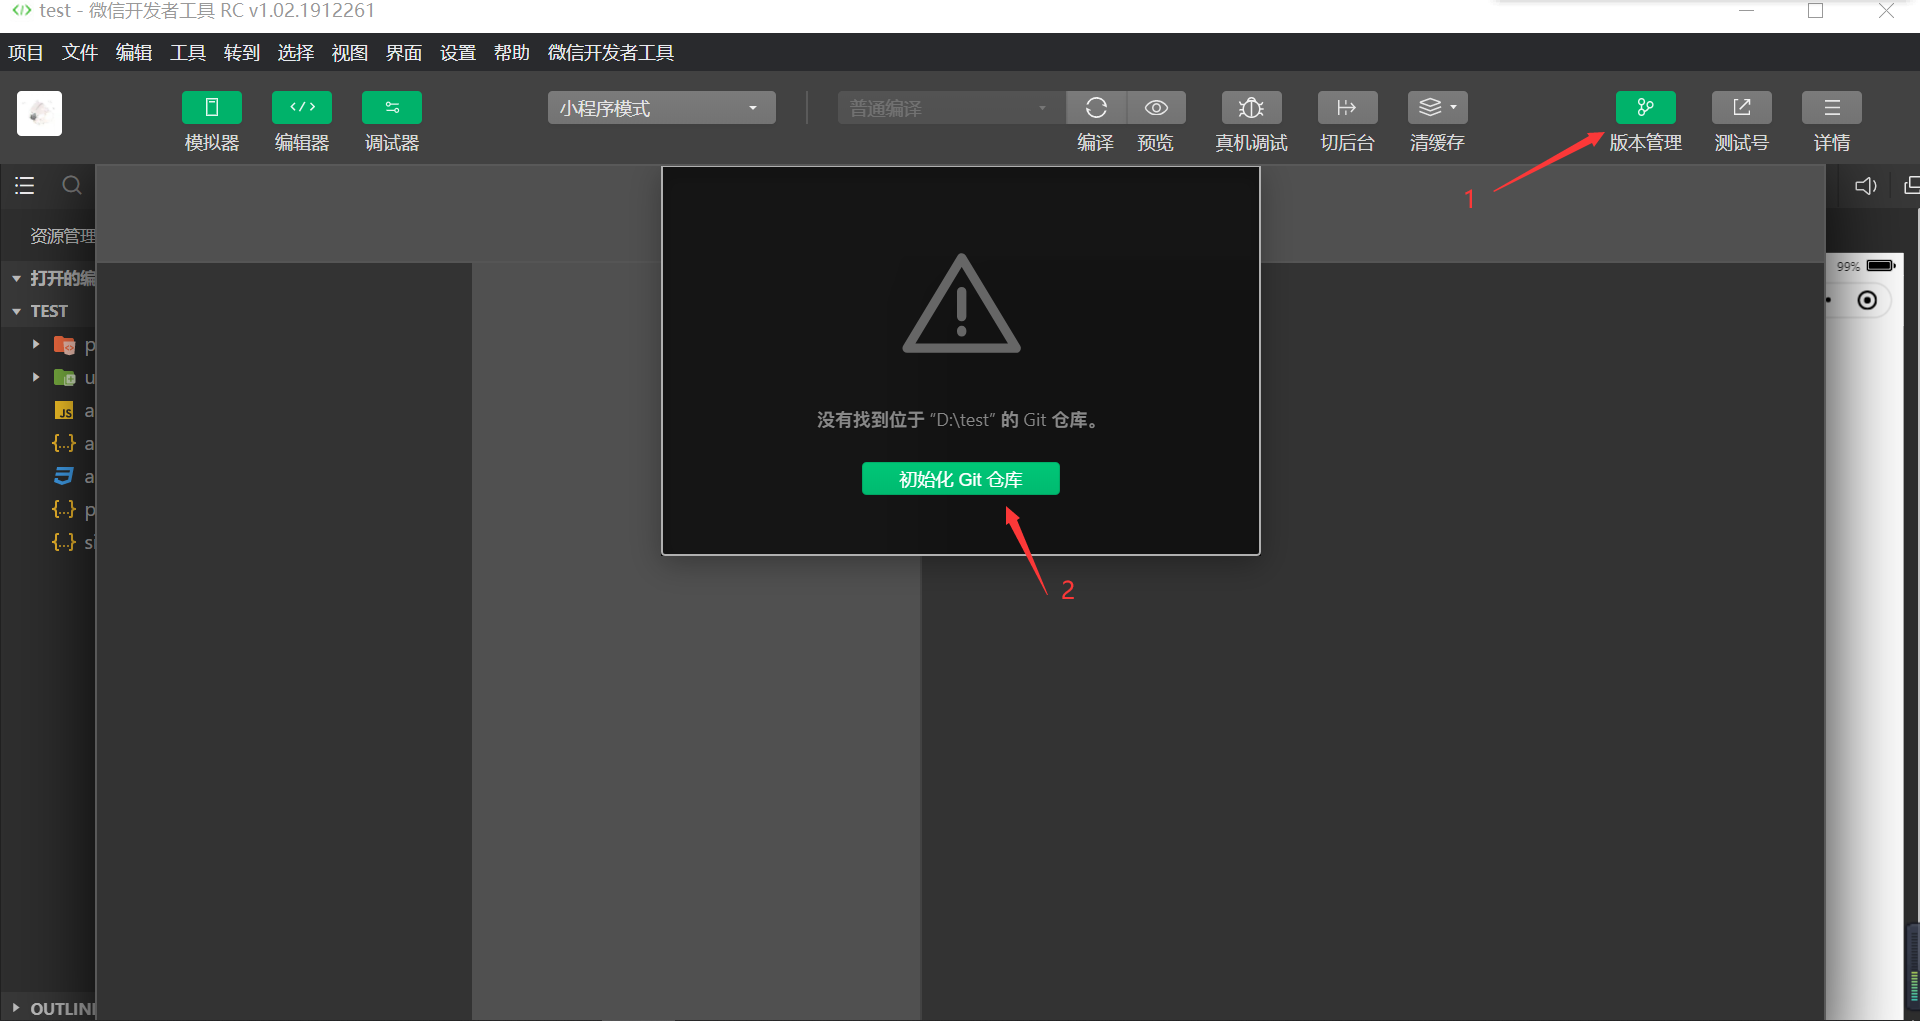Mute the simulator sound speaker icon
Image resolution: width=1920 pixels, height=1021 pixels.
[1865, 186]
